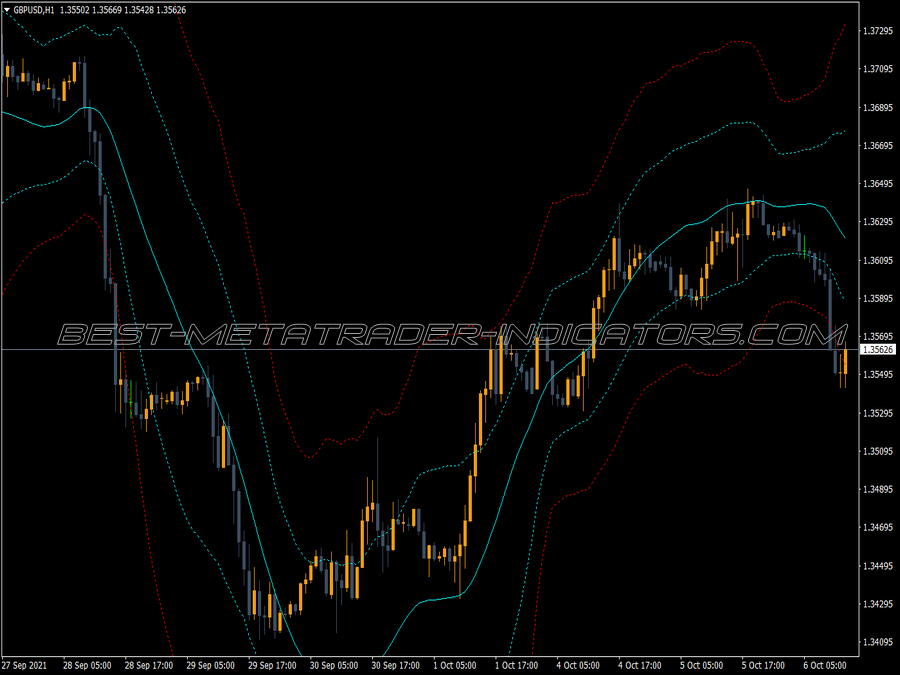Select price level 1.36295 on the scale
Screen dimensions: 900x675
[x=878, y=222]
